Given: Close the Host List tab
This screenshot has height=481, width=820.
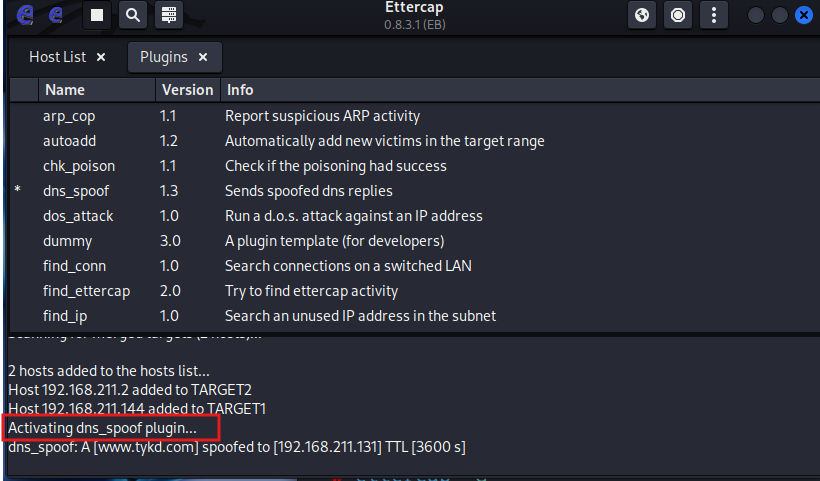Looking at the screenshot, I should (101, 57).
